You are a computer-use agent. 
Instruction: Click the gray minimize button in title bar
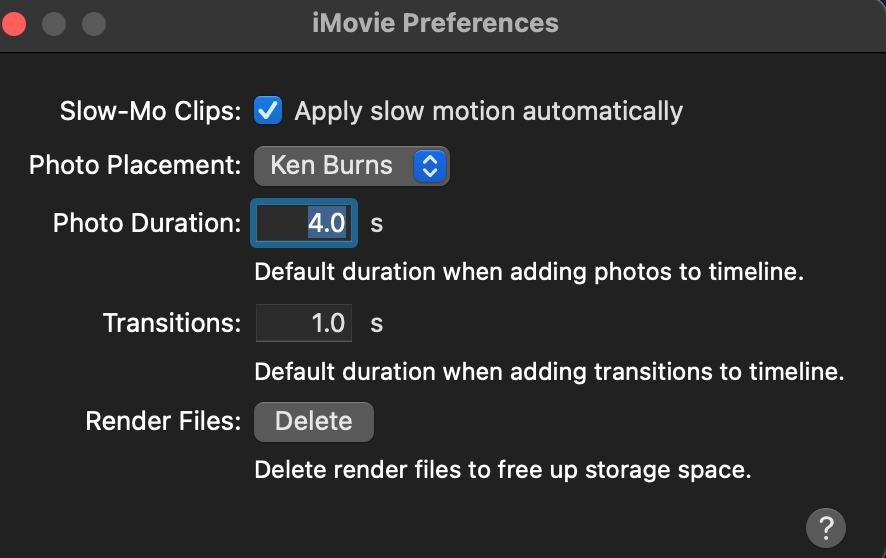[53, 23]
